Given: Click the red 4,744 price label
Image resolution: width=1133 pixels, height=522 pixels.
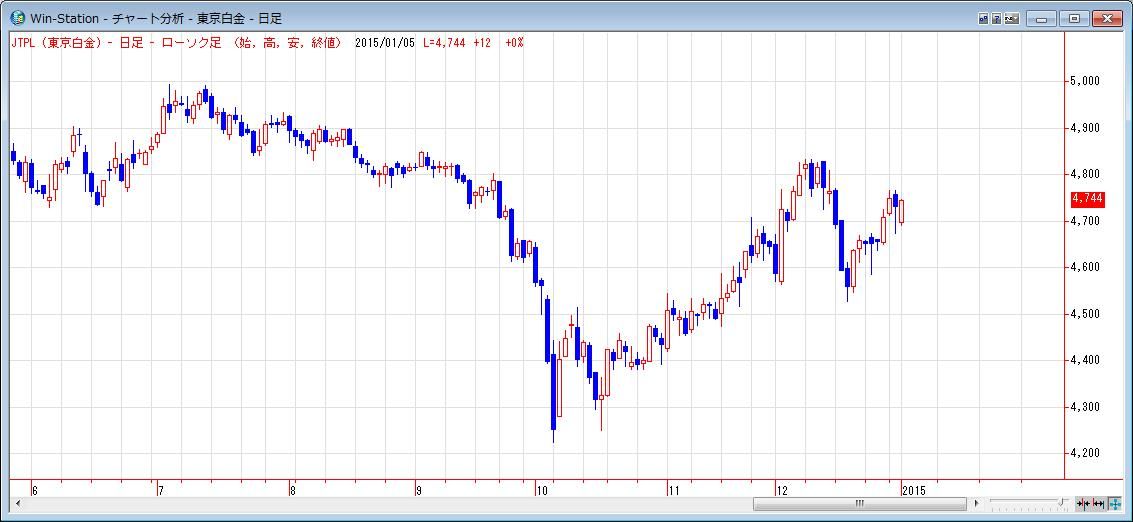Looking at the screenshot, I should coord(1087,199).
